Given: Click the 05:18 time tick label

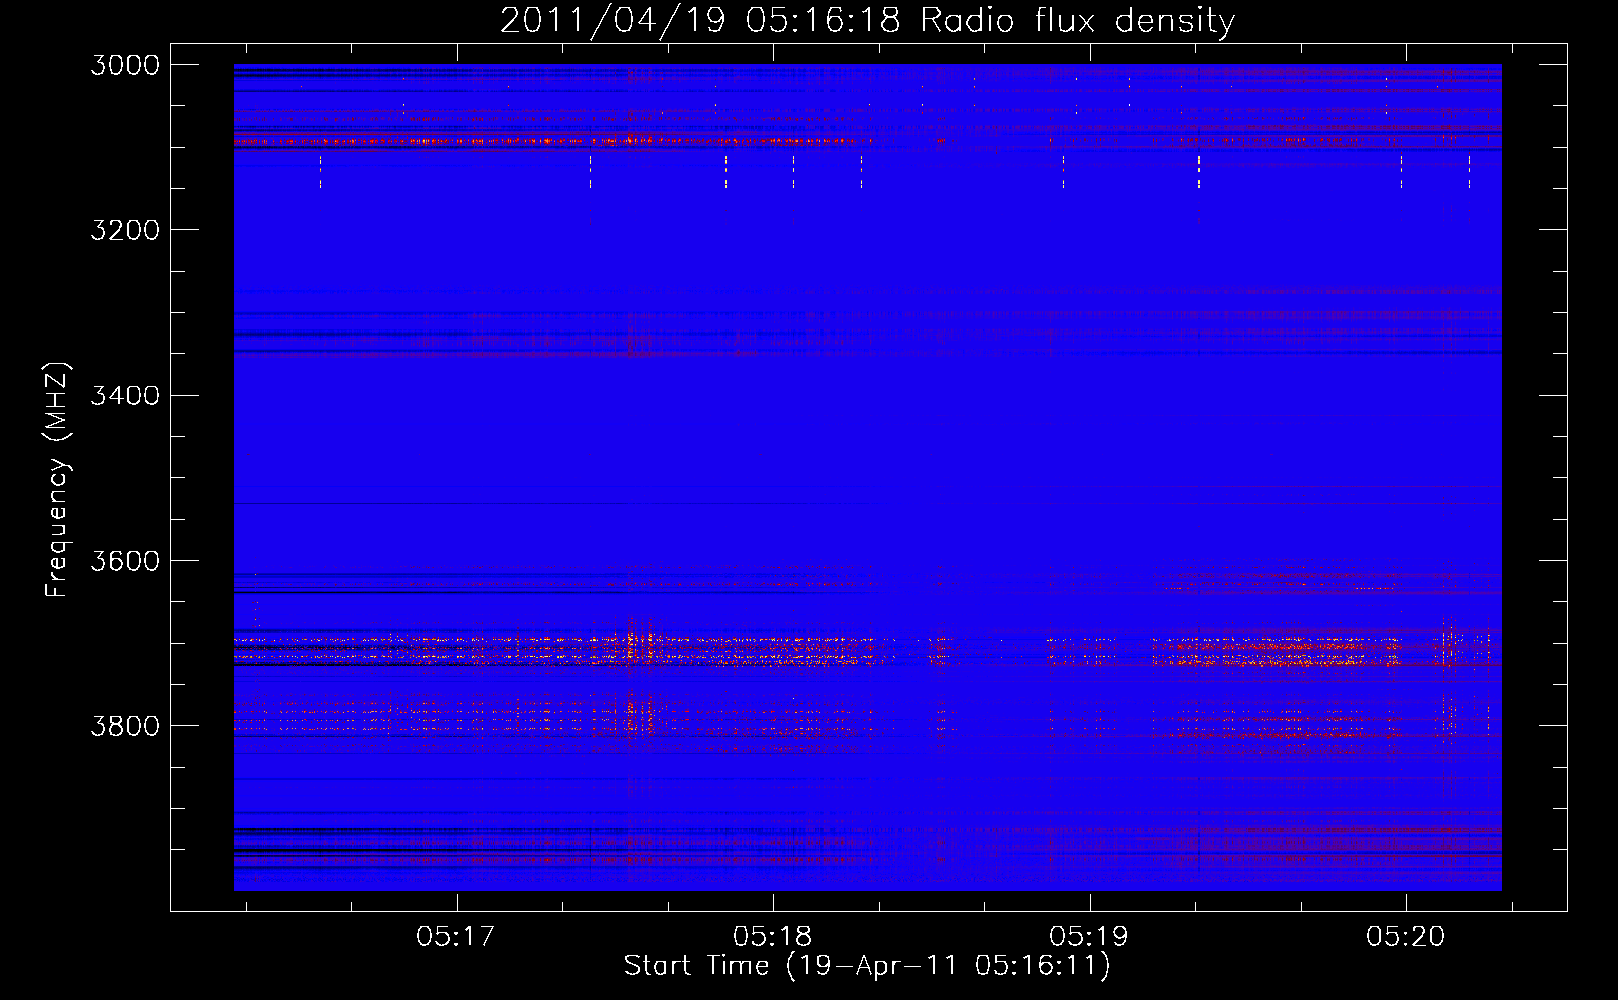Looking at the screenshot, I should (773, 937).
